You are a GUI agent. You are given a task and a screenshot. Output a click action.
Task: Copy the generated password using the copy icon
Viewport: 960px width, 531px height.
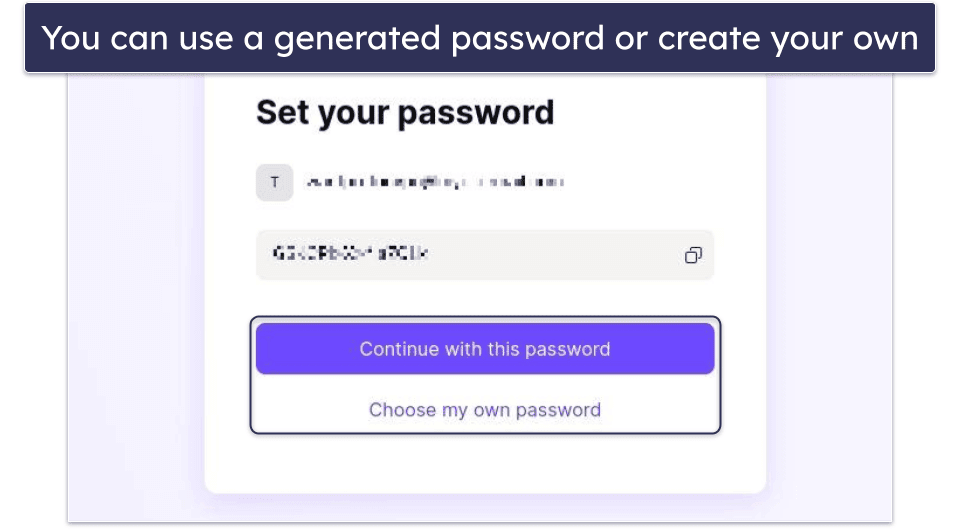pyautogui.click(x=693, y=256)
